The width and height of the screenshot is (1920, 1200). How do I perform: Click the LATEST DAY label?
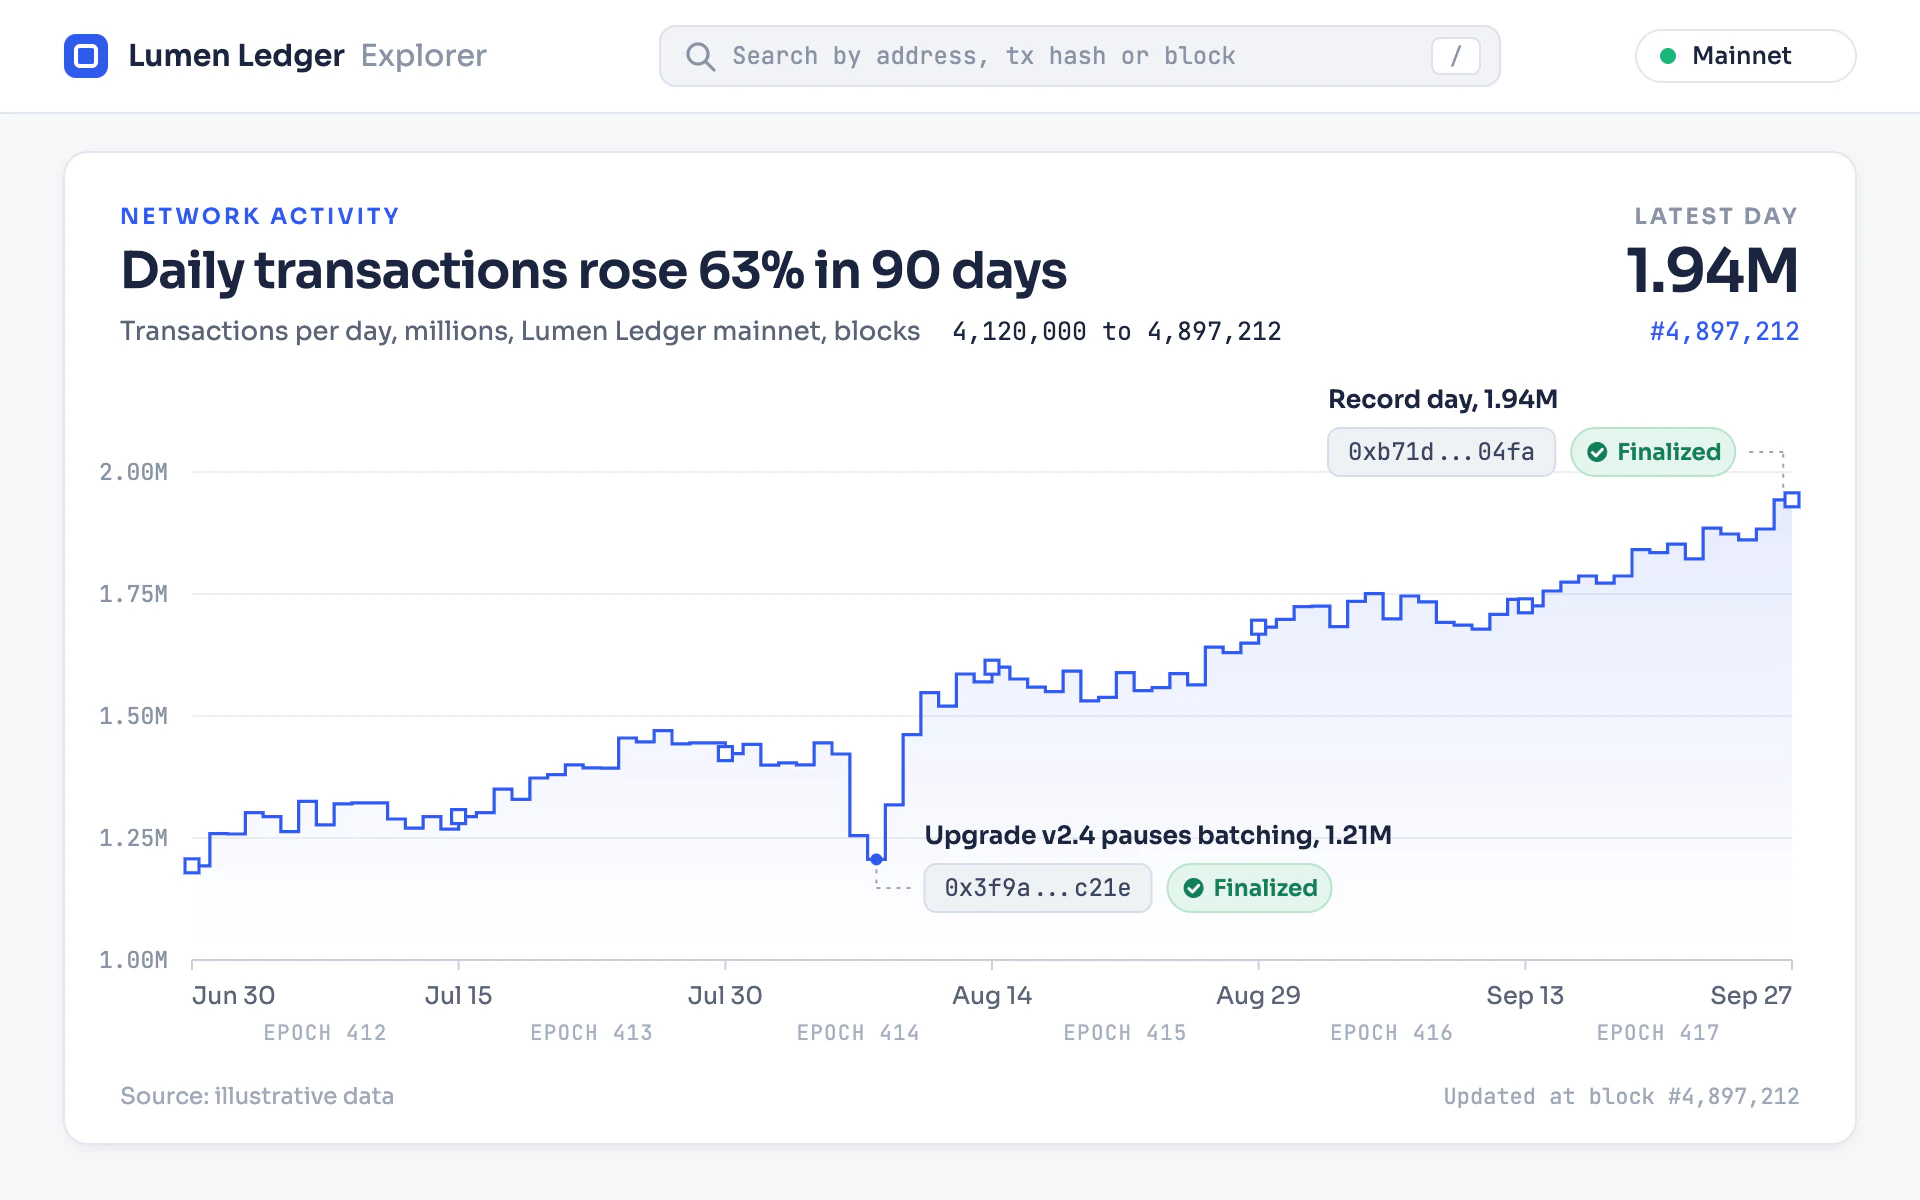tap(1716, 216)
